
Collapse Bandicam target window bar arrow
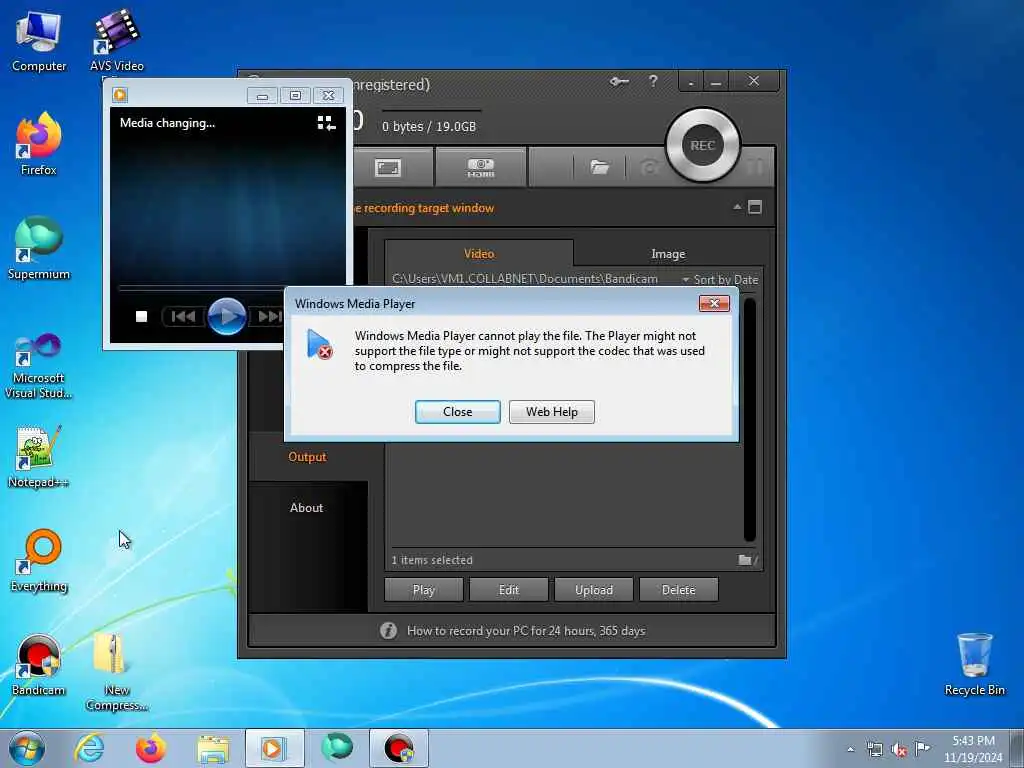737,207
